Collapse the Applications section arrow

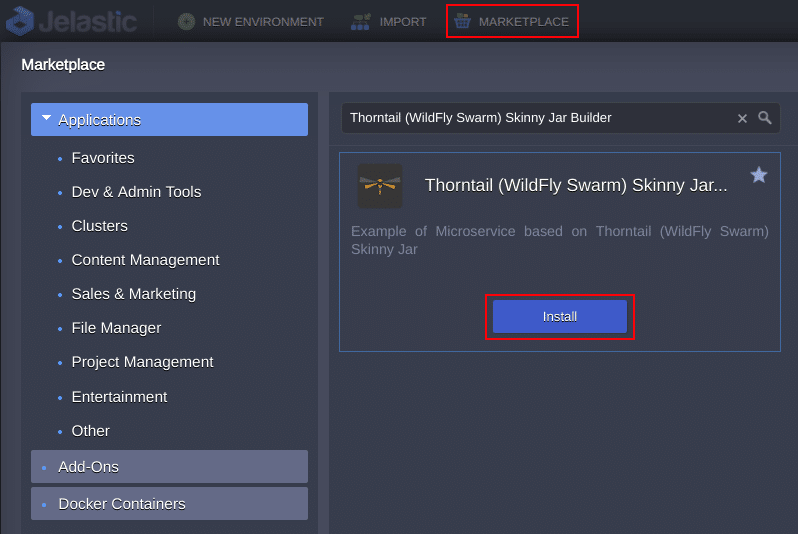click(x=46, y=118)
